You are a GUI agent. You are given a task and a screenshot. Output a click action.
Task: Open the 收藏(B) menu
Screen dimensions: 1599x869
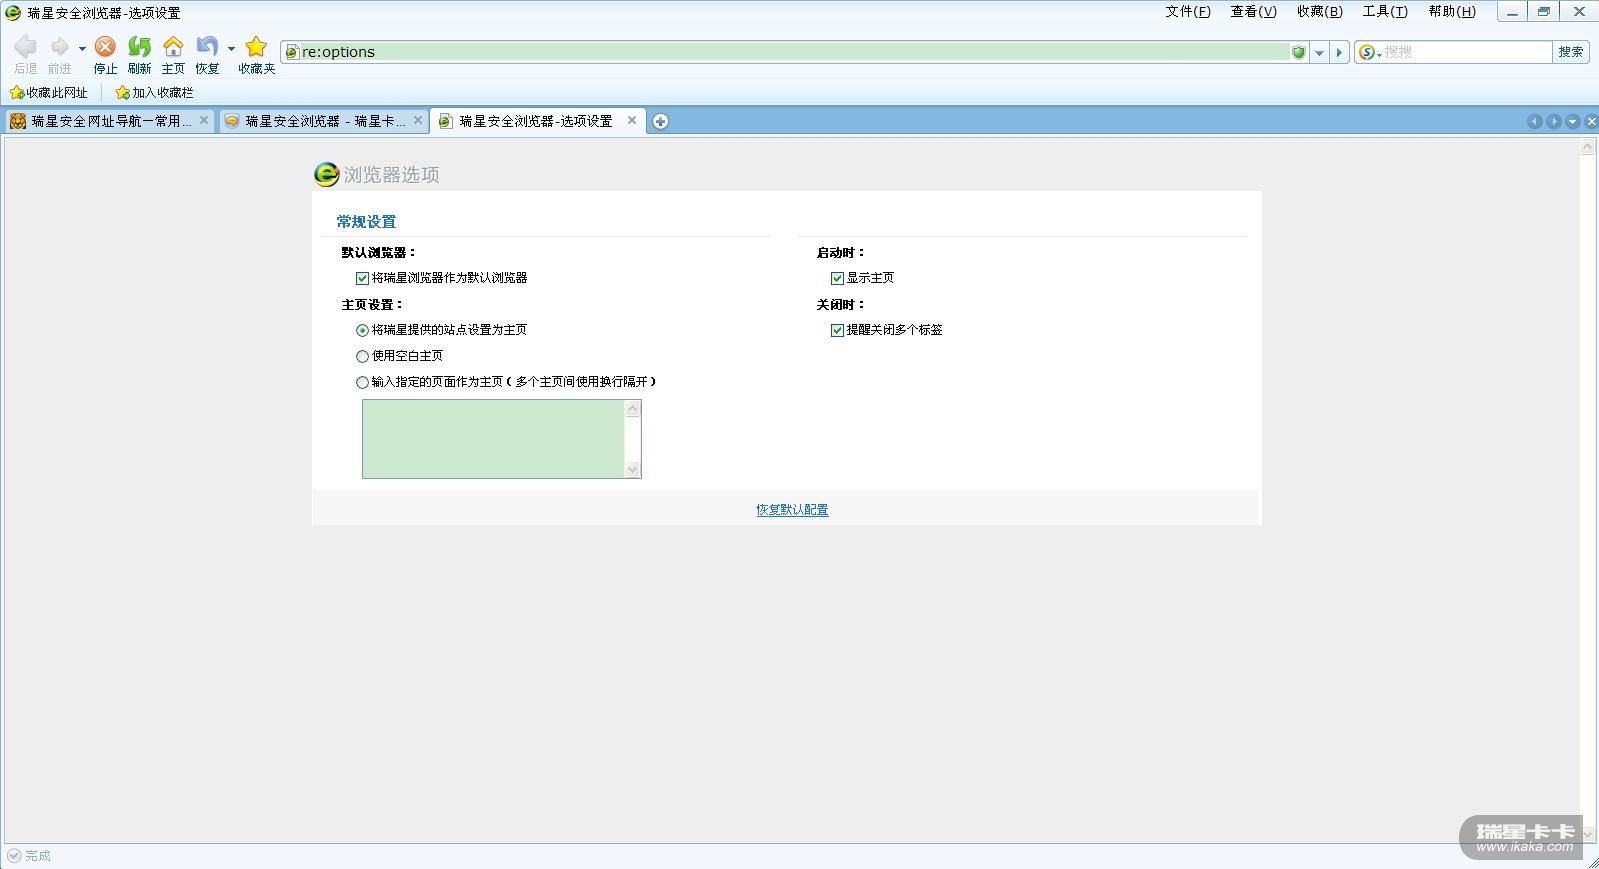(x=1319, y=12)
